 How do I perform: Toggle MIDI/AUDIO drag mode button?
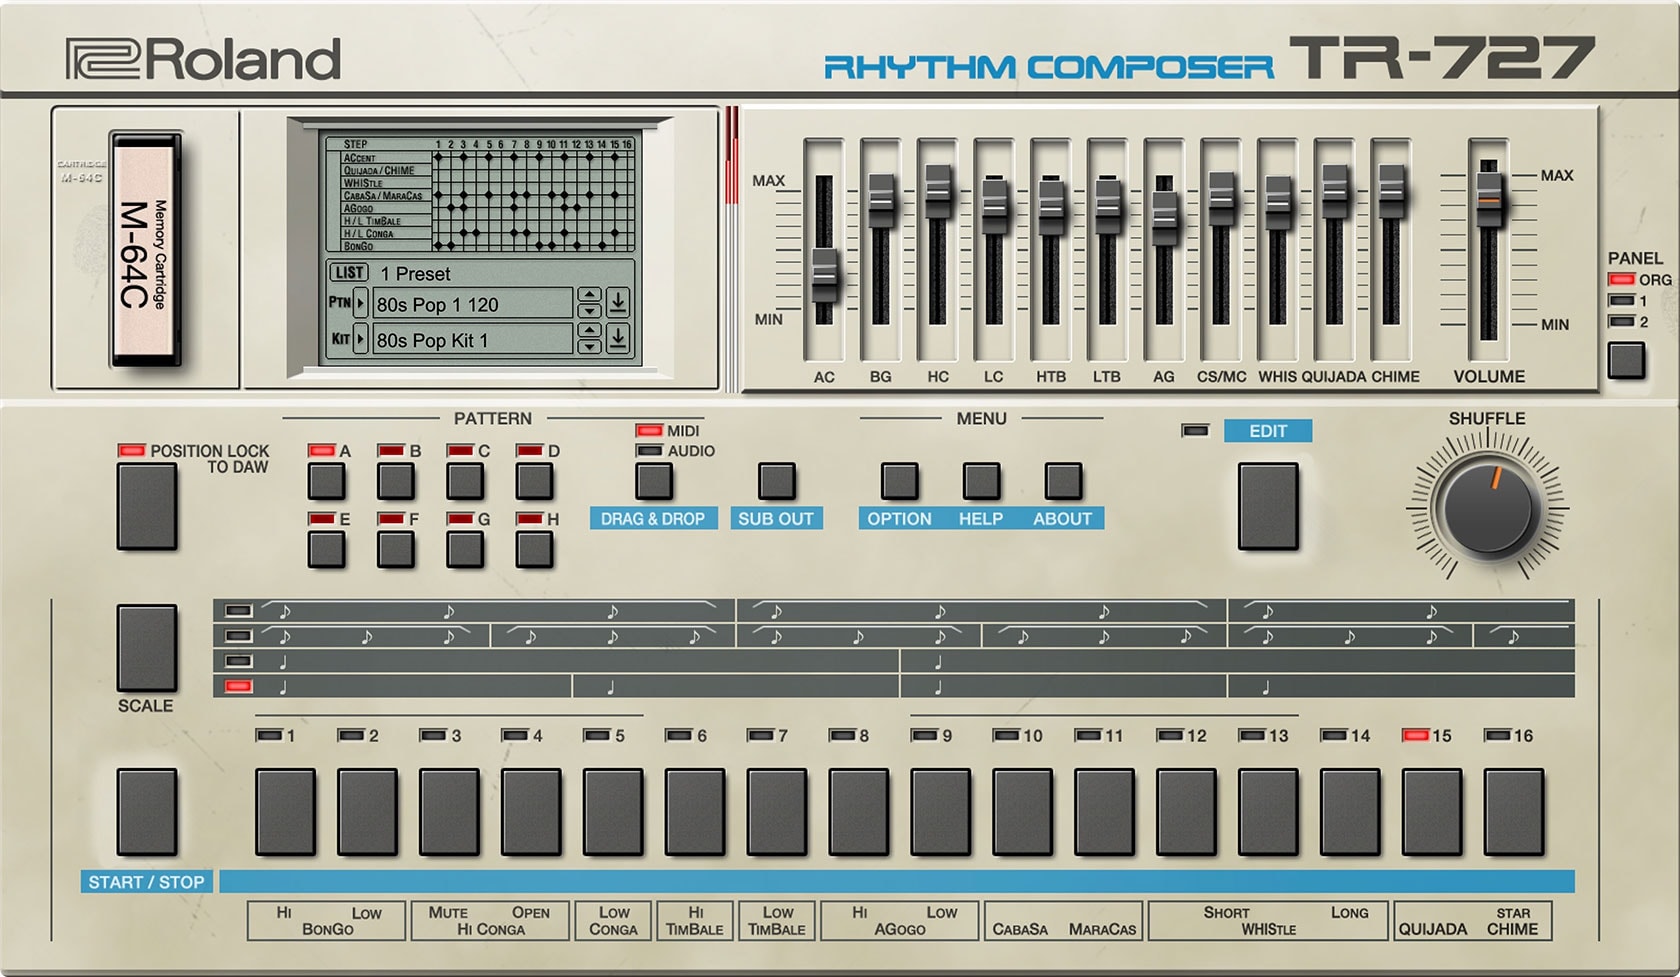pyautogui.click(x=654, y=482)
